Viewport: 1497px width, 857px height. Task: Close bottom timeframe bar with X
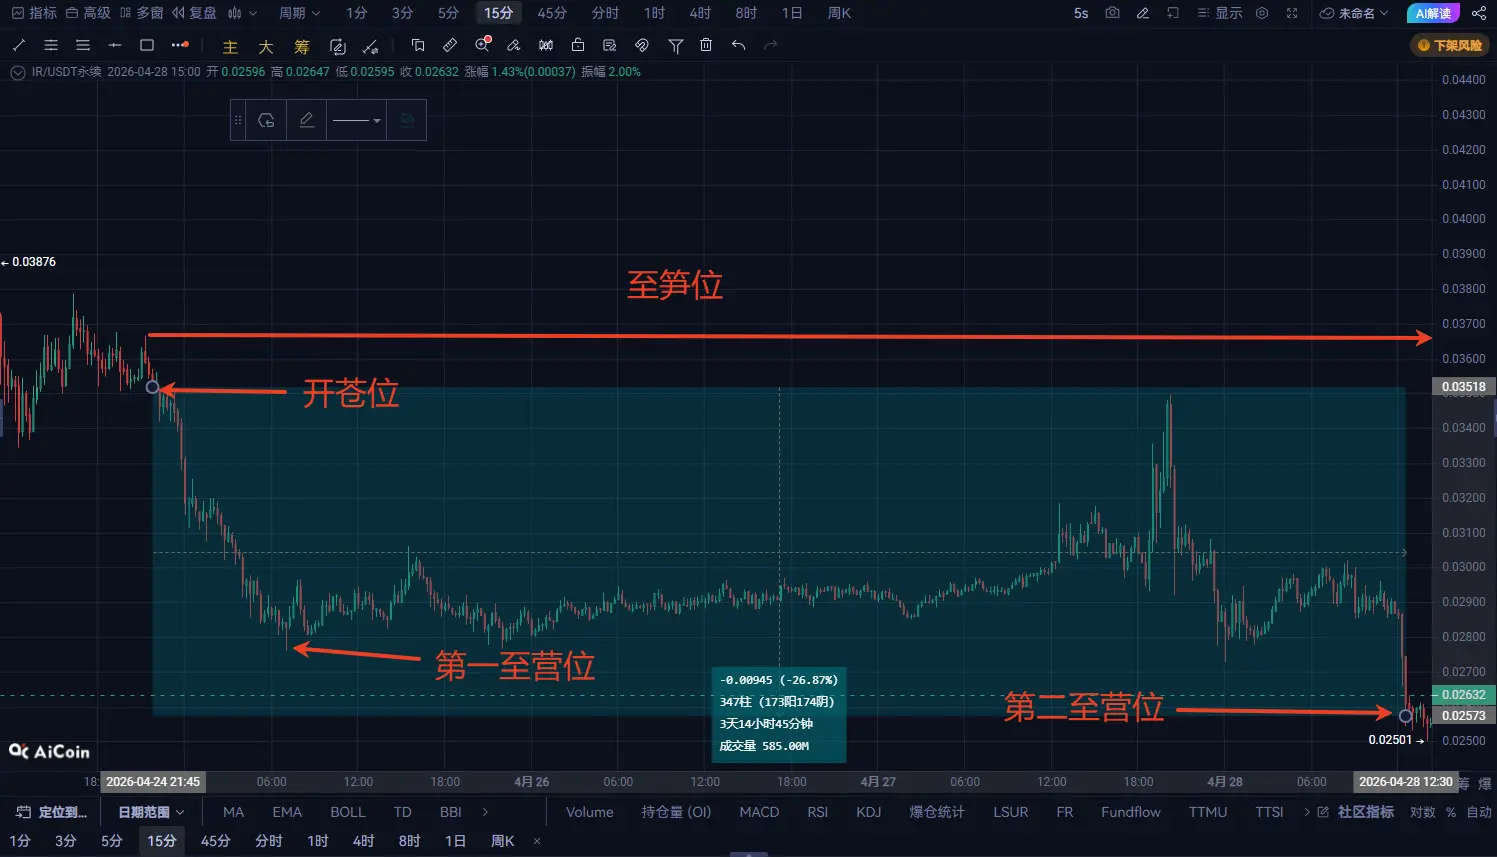click(x=537, y=841)
